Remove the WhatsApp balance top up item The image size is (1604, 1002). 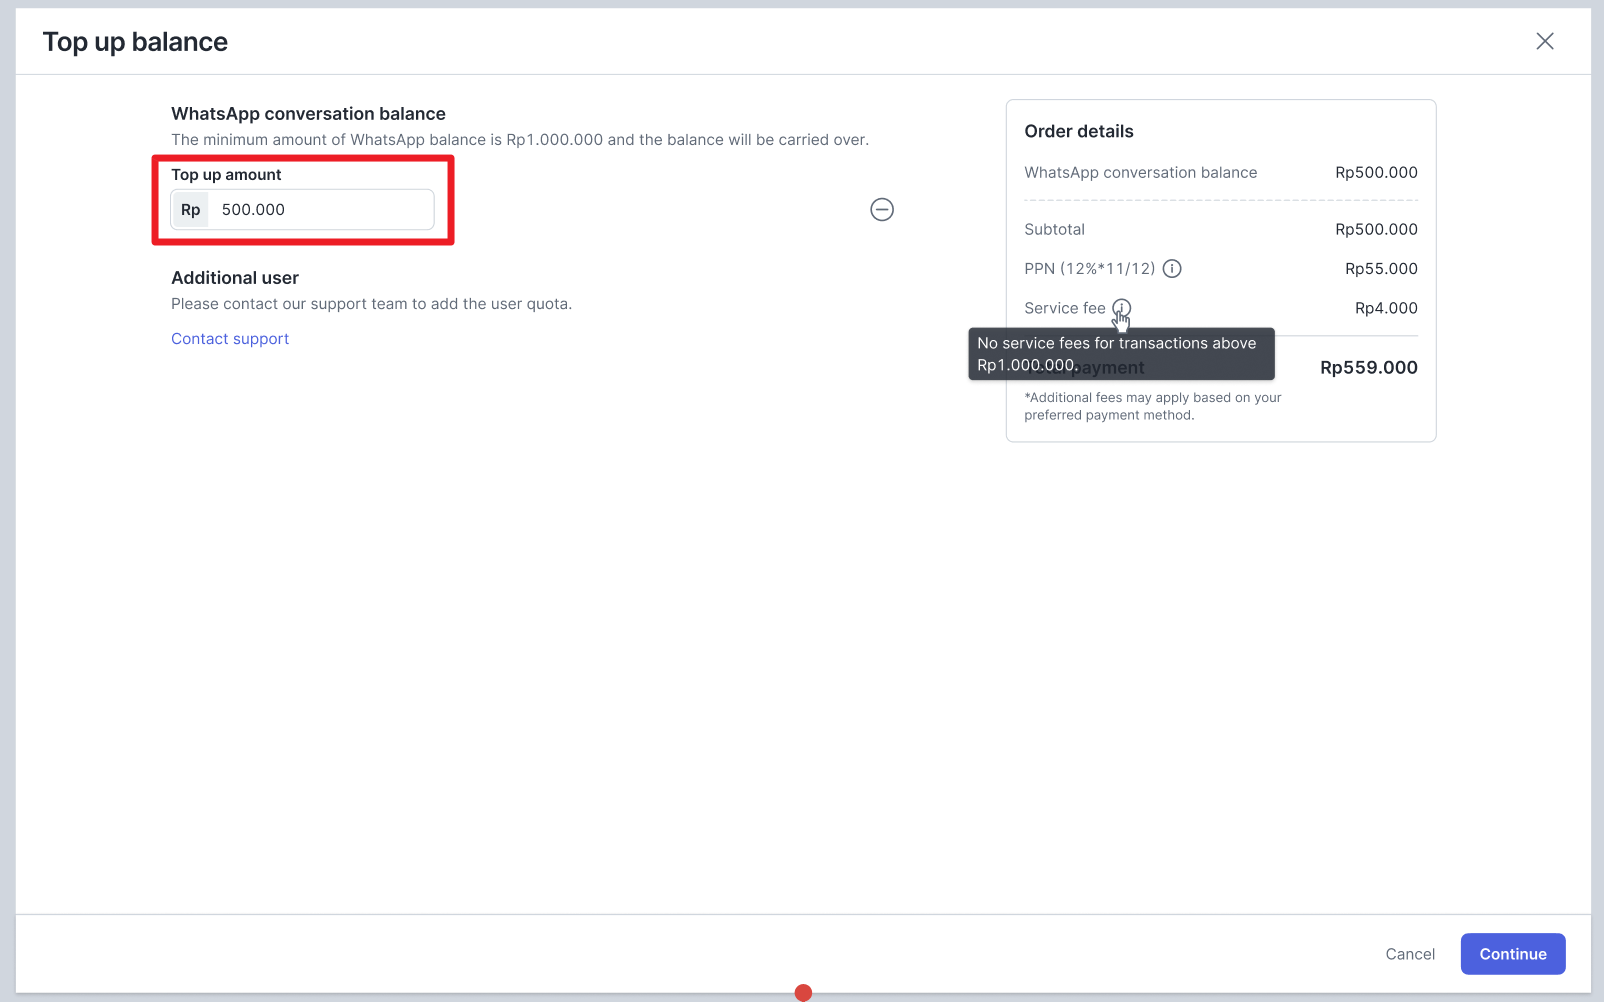pos(882,209)
